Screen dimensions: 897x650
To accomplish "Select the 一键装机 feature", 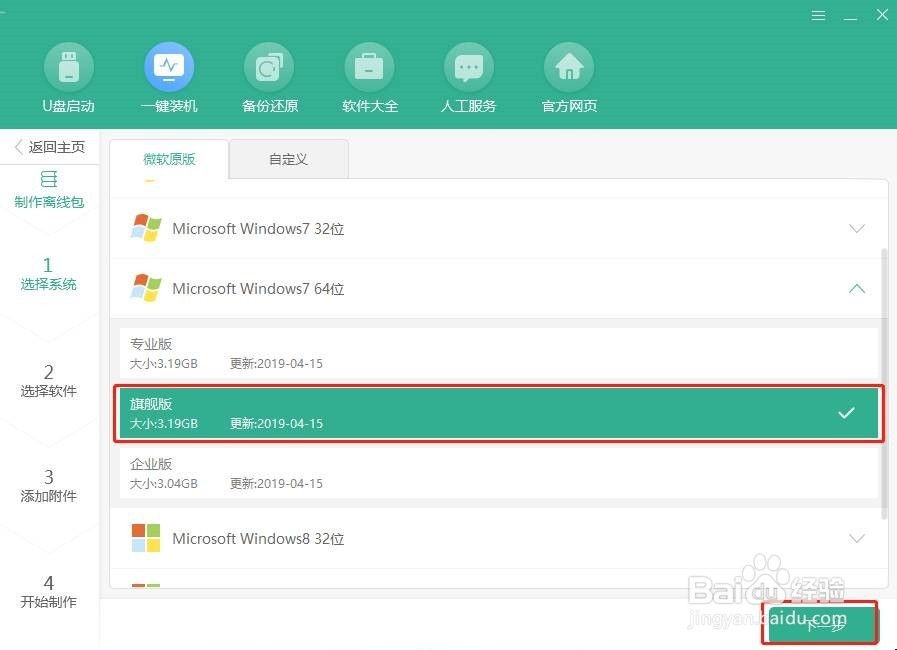I will (168, 78).
